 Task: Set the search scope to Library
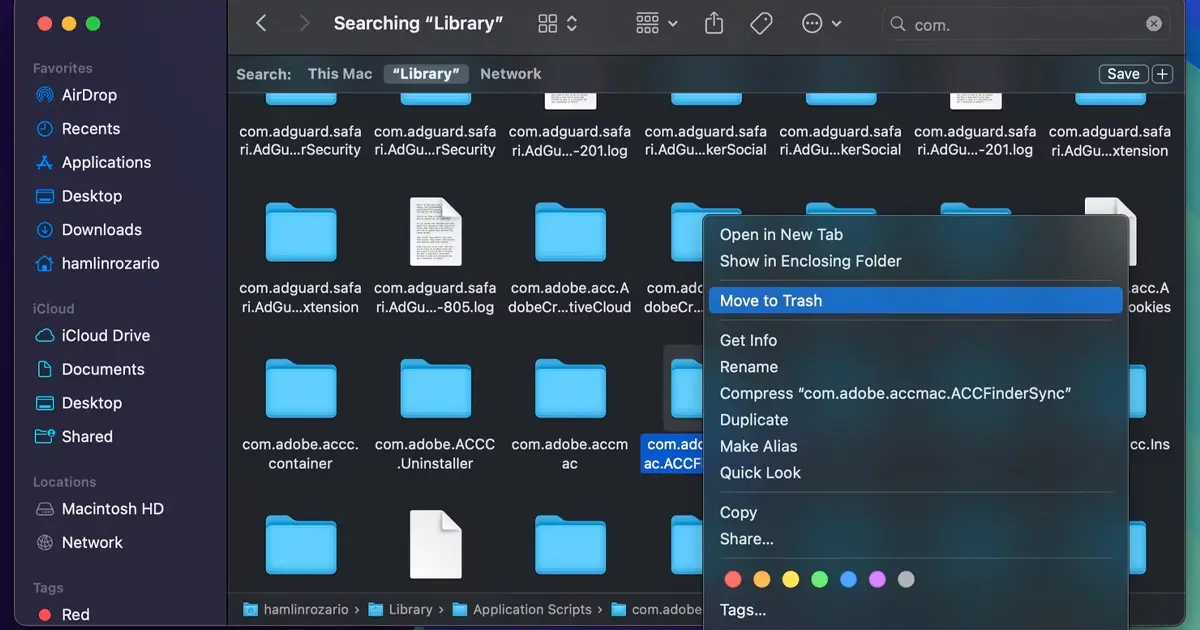426,74
